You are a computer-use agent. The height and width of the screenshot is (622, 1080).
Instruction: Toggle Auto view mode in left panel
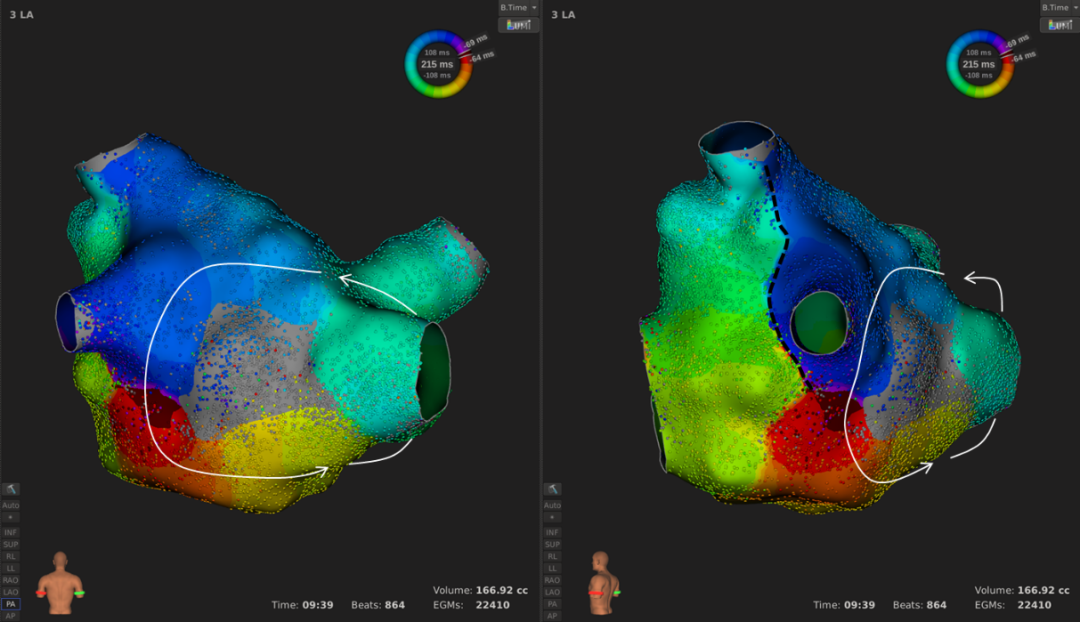11,505
